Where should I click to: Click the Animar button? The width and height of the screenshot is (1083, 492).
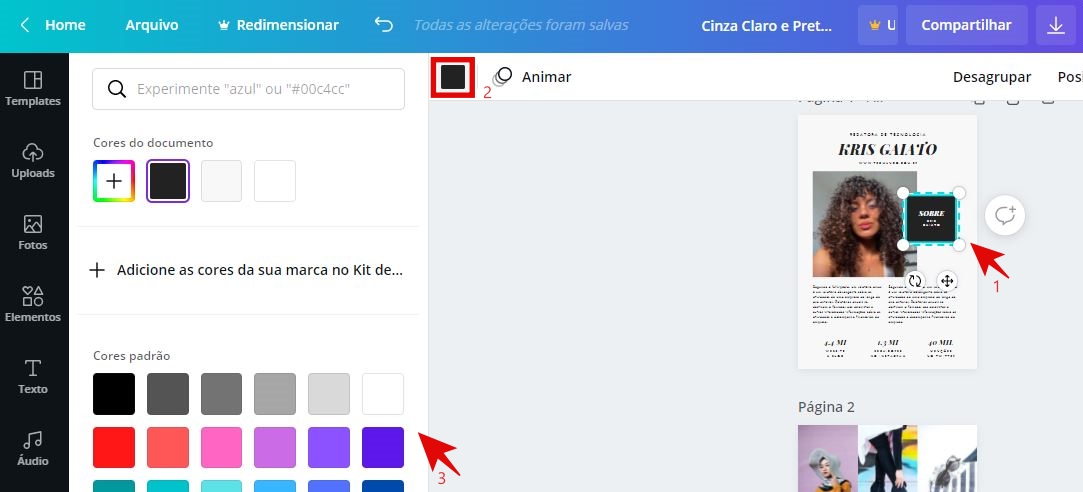point(533,77)
